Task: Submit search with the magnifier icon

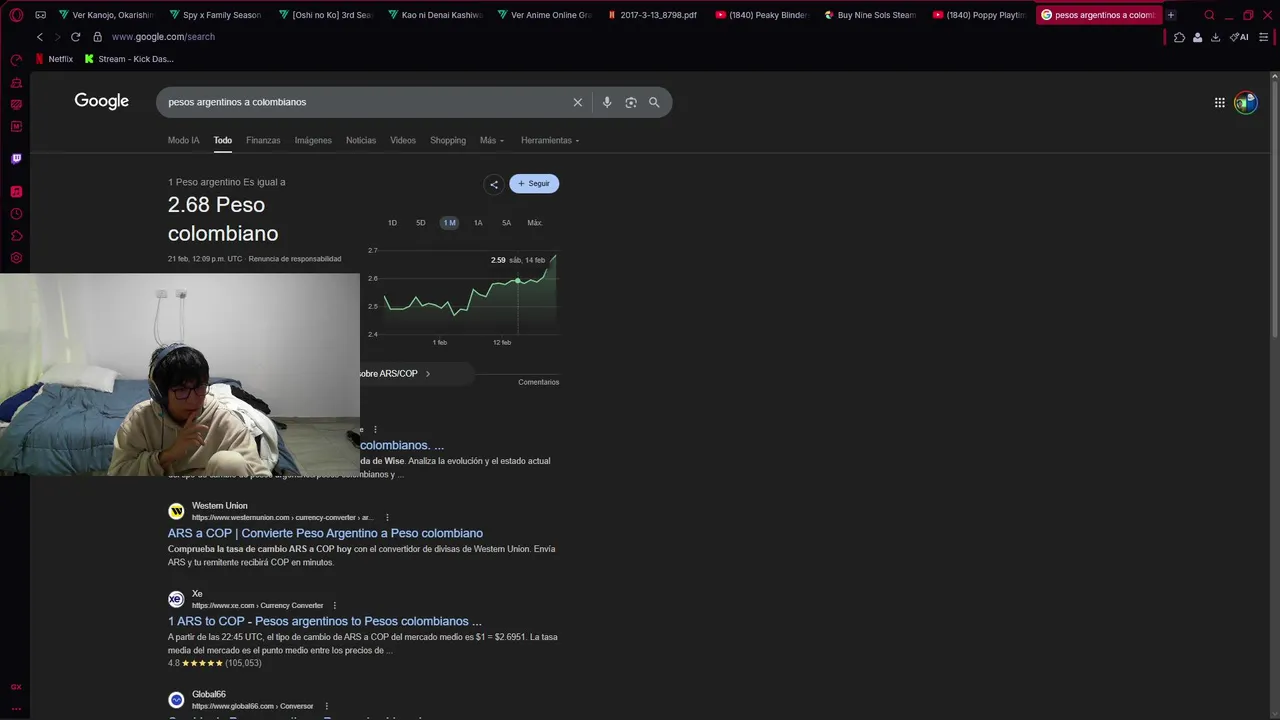Action: 654,102
